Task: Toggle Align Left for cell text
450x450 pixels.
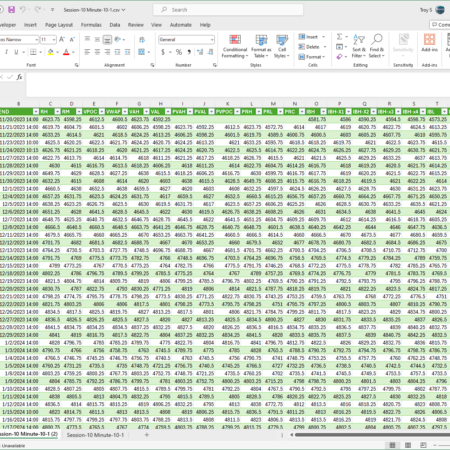Action: (87, 52)
